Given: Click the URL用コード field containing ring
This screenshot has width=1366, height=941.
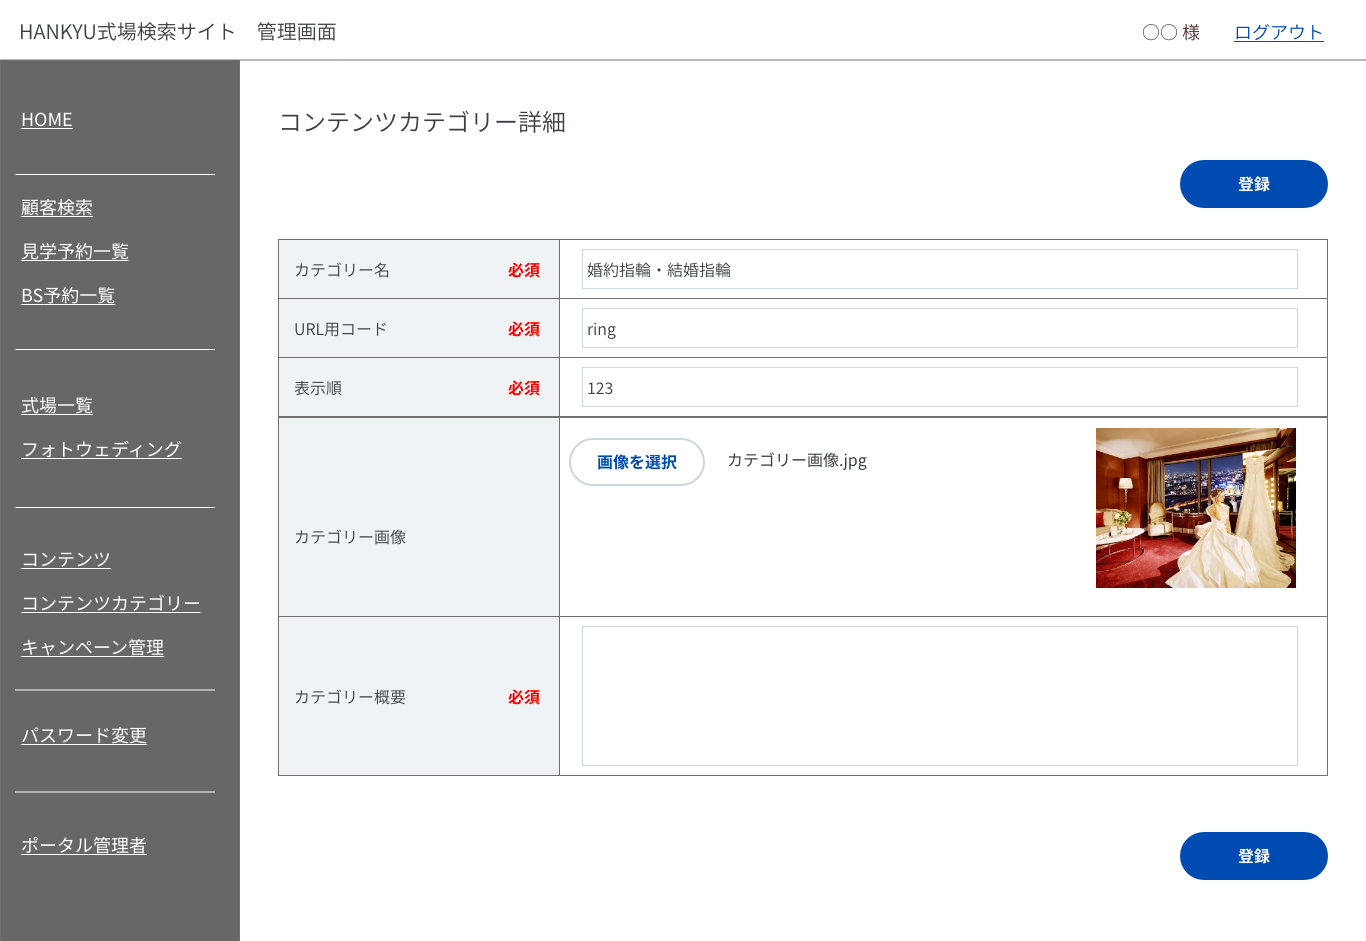Looking at the screenshot, I should (939, 329).
